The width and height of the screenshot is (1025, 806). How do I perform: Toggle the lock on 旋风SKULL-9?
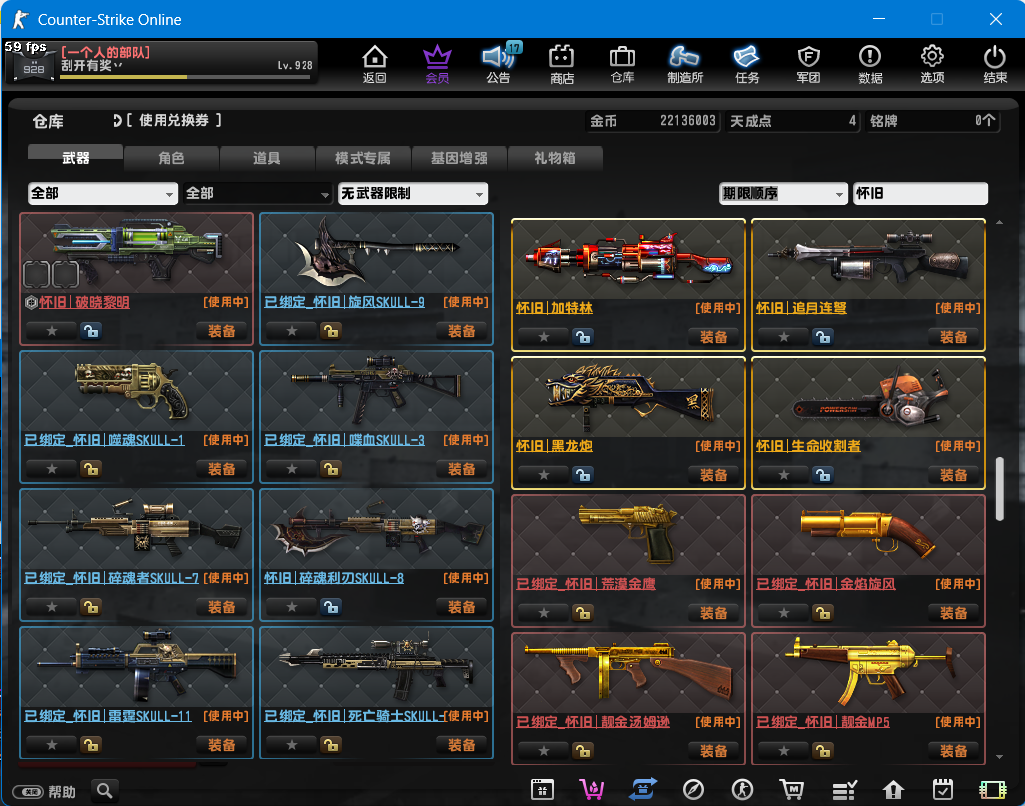[x=331, y=331]
